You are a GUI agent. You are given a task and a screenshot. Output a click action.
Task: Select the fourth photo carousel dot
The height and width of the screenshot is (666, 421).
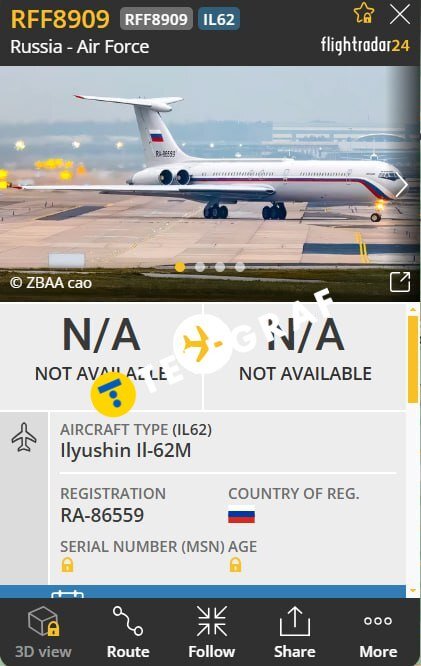pos(240,267)
